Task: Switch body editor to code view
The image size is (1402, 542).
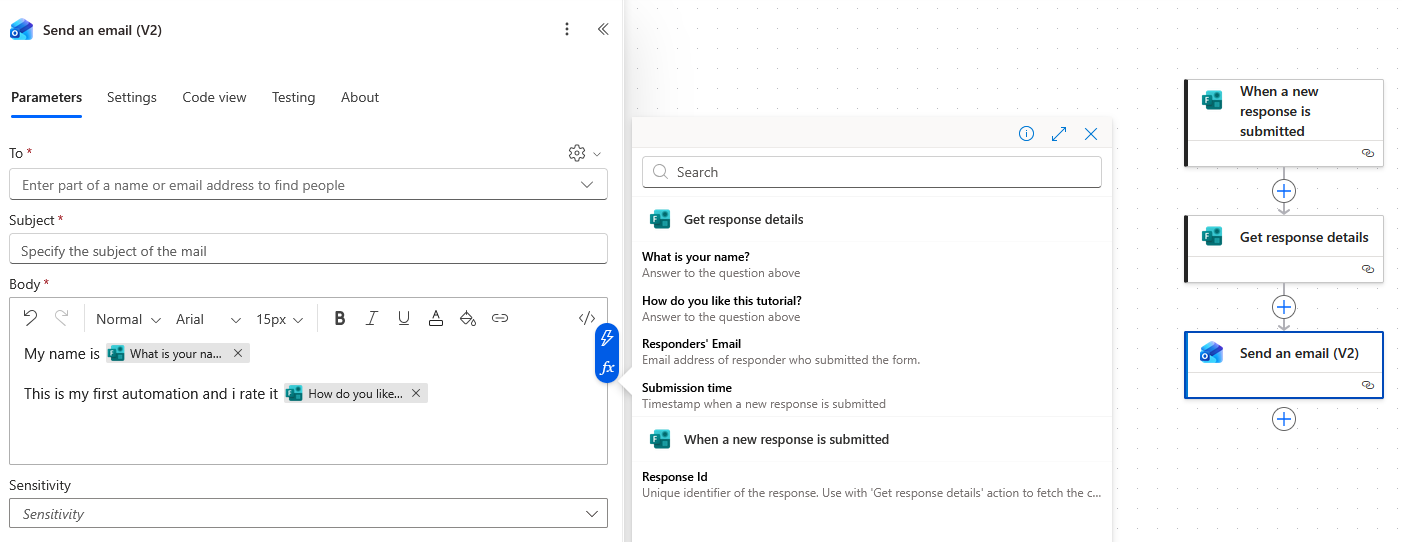Action: pos(587,318)
